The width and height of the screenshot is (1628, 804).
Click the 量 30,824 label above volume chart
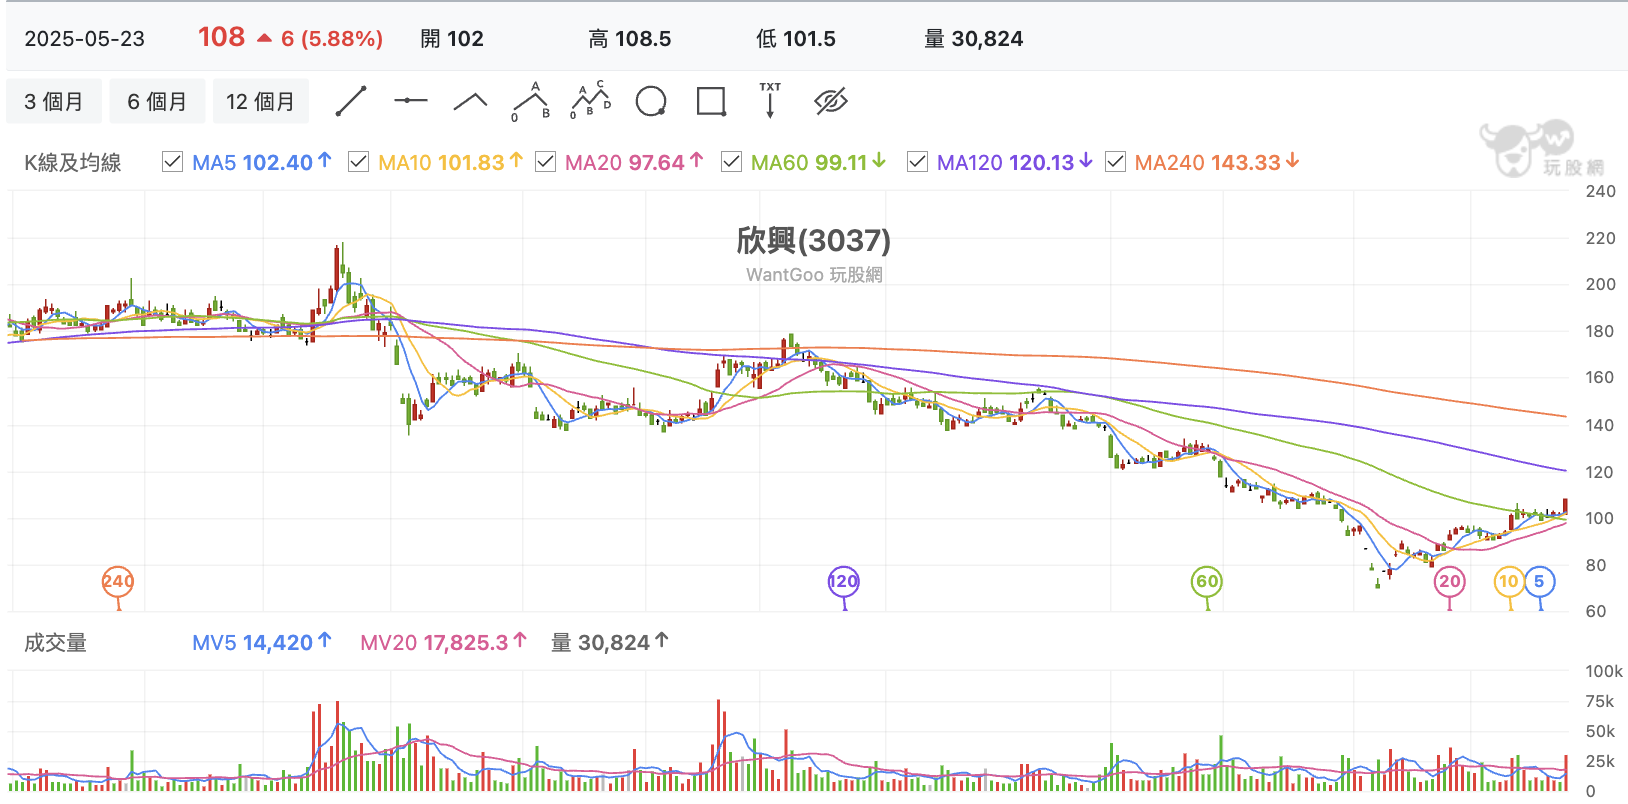pos(610,643)
